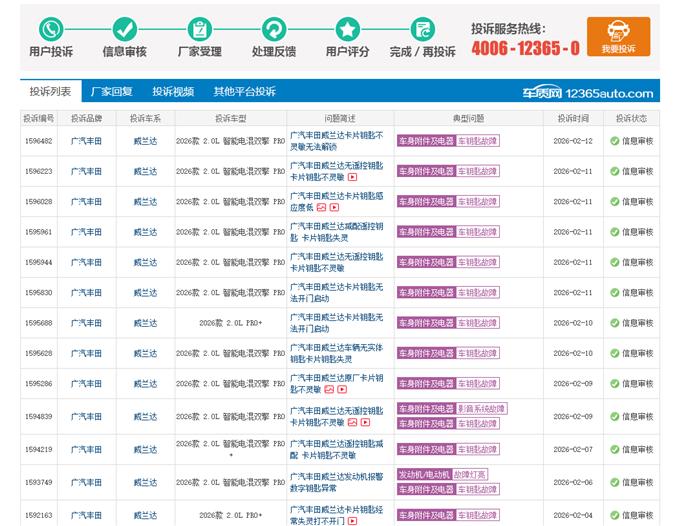This screenshot has width=700, height=526.
Task: Open the 其他平台投诉 tab
Action: point(244,92)
